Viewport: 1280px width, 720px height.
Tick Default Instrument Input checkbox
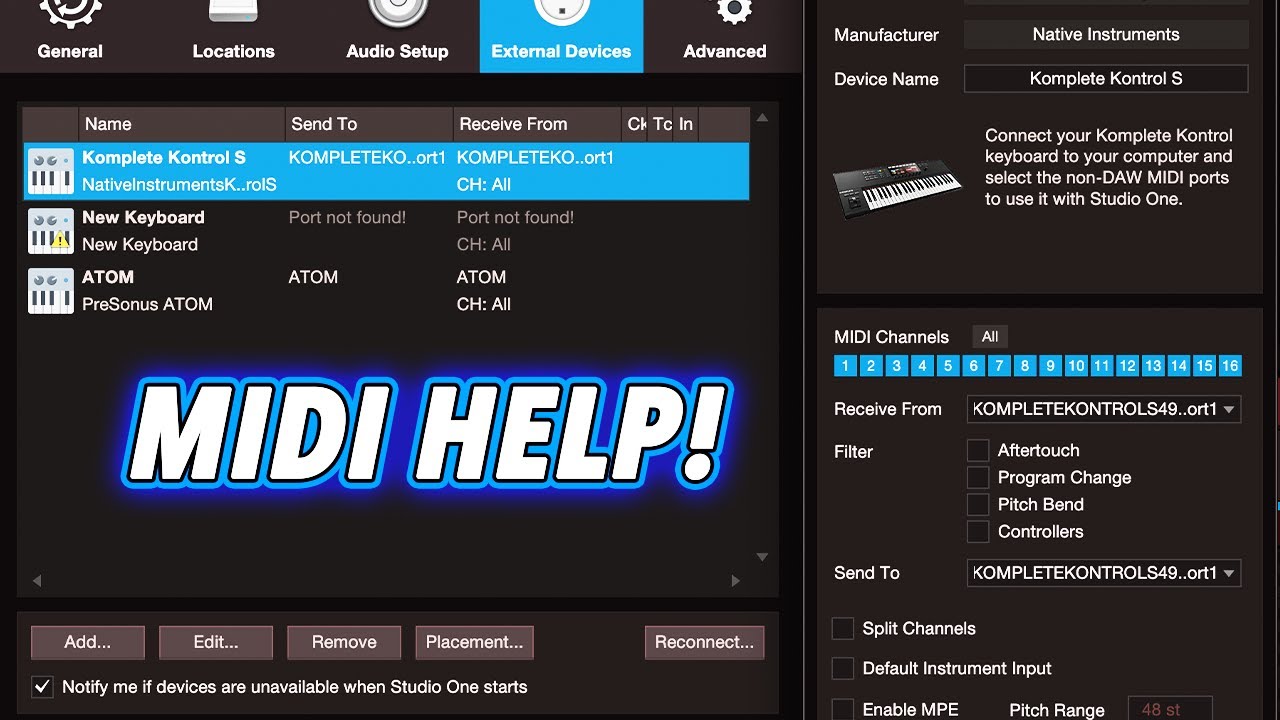(x=843, y=668)
